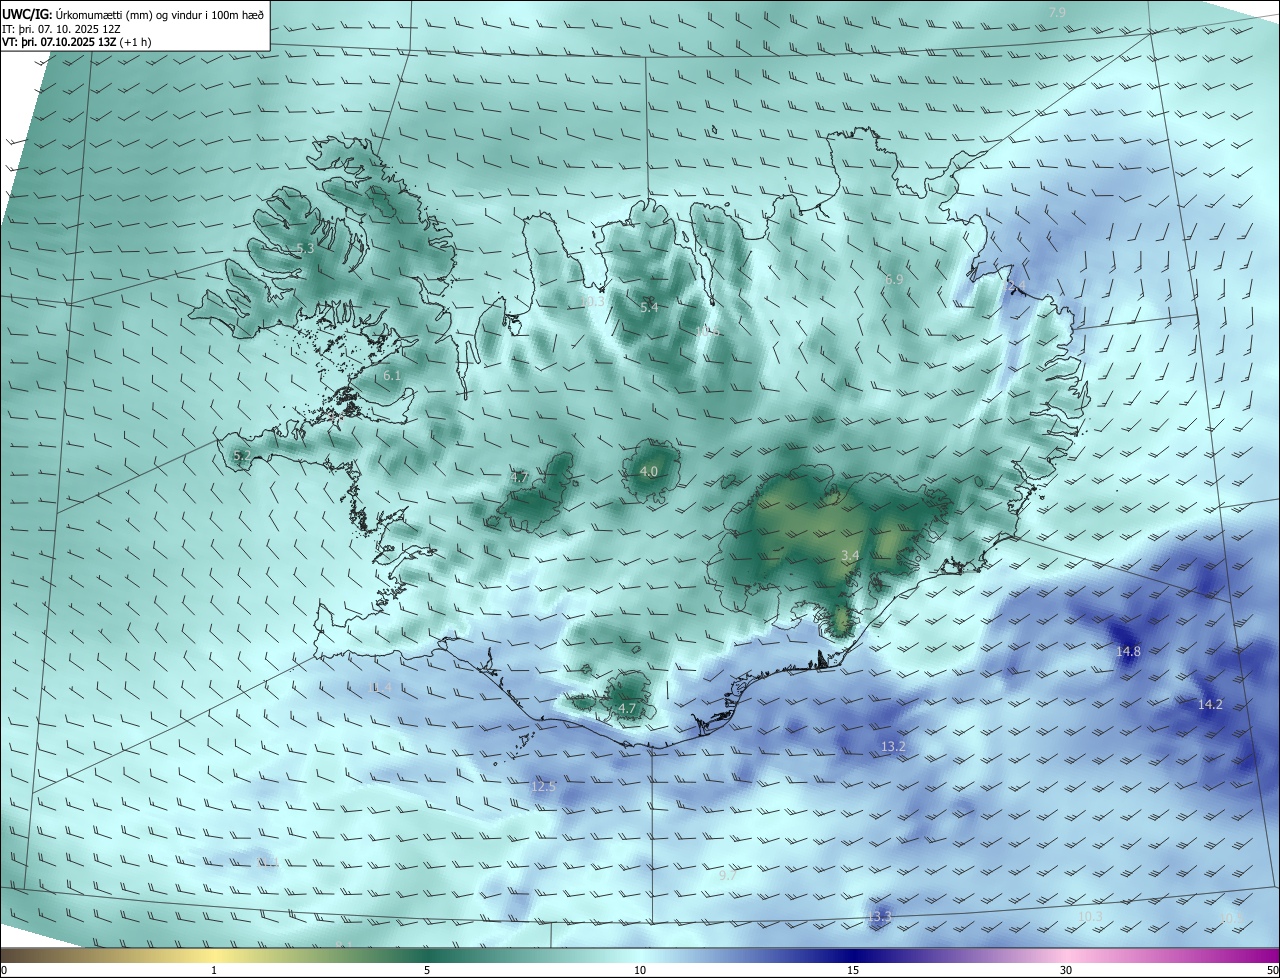Click the UWC/IG title in the header box
1280x978 pixels.
27,14
